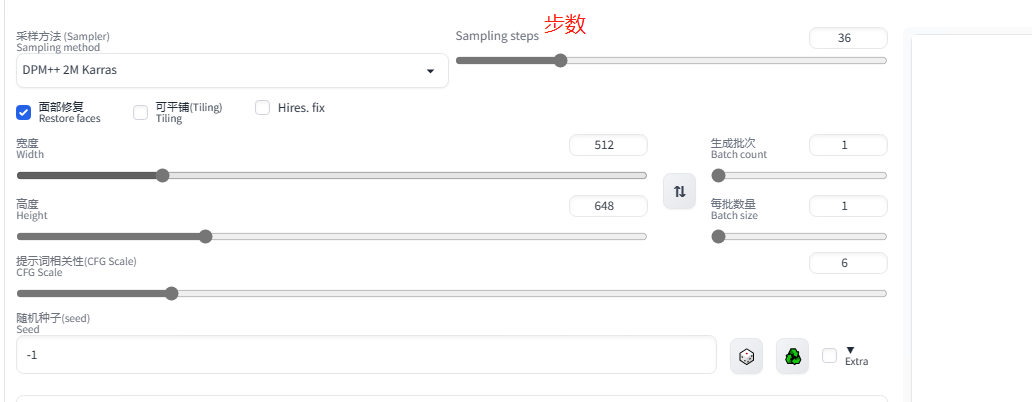The image size is (1032, 402).
Task: Click the Sampling steps slider handle
Action: pyautogui.click(x=560, y=60)
